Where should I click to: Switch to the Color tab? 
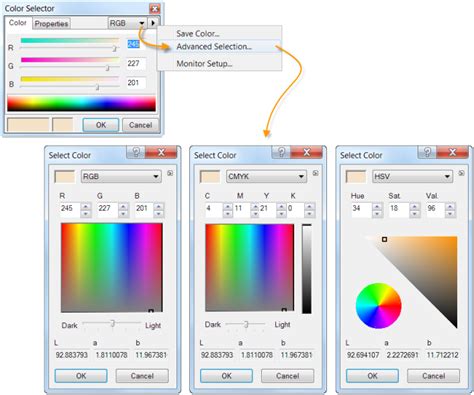point(17,23)
